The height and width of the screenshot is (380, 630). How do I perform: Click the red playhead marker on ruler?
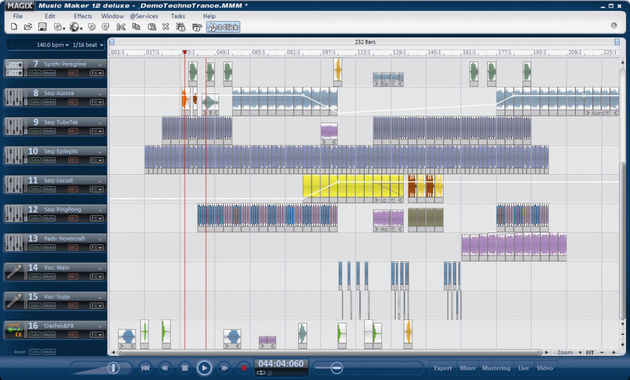coord(184,52)
